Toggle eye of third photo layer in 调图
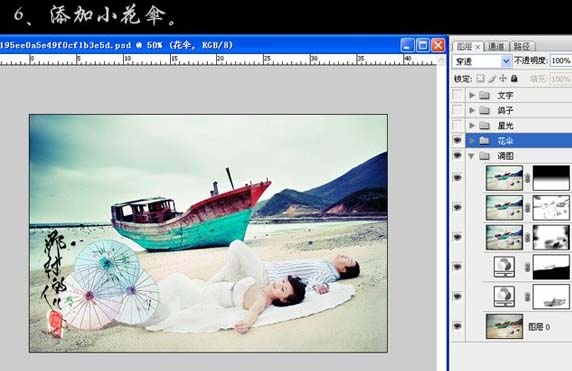The width and height of the screenshot is (572, 371). pyautogui.click(x=457, y=237)
